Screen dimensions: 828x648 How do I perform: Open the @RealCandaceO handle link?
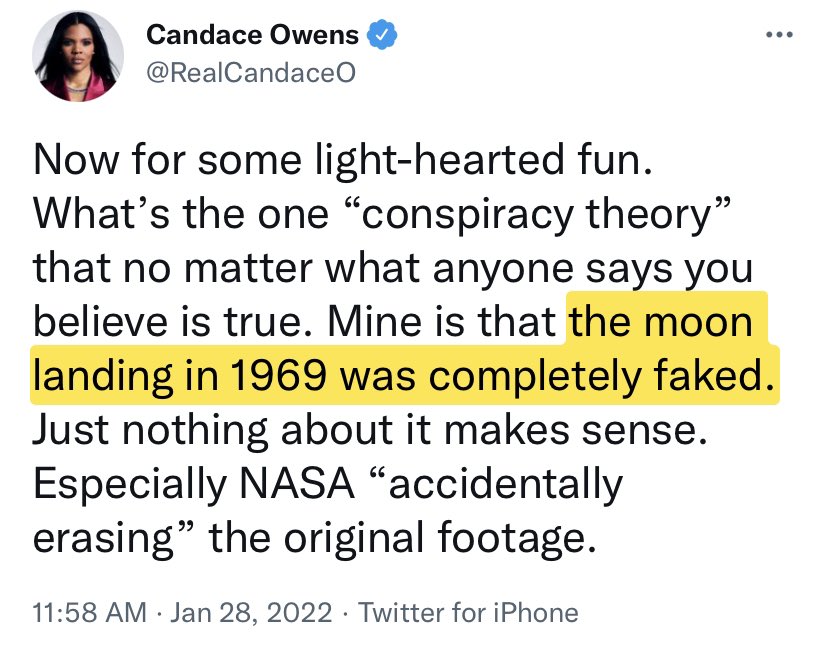tap(251, 73)
